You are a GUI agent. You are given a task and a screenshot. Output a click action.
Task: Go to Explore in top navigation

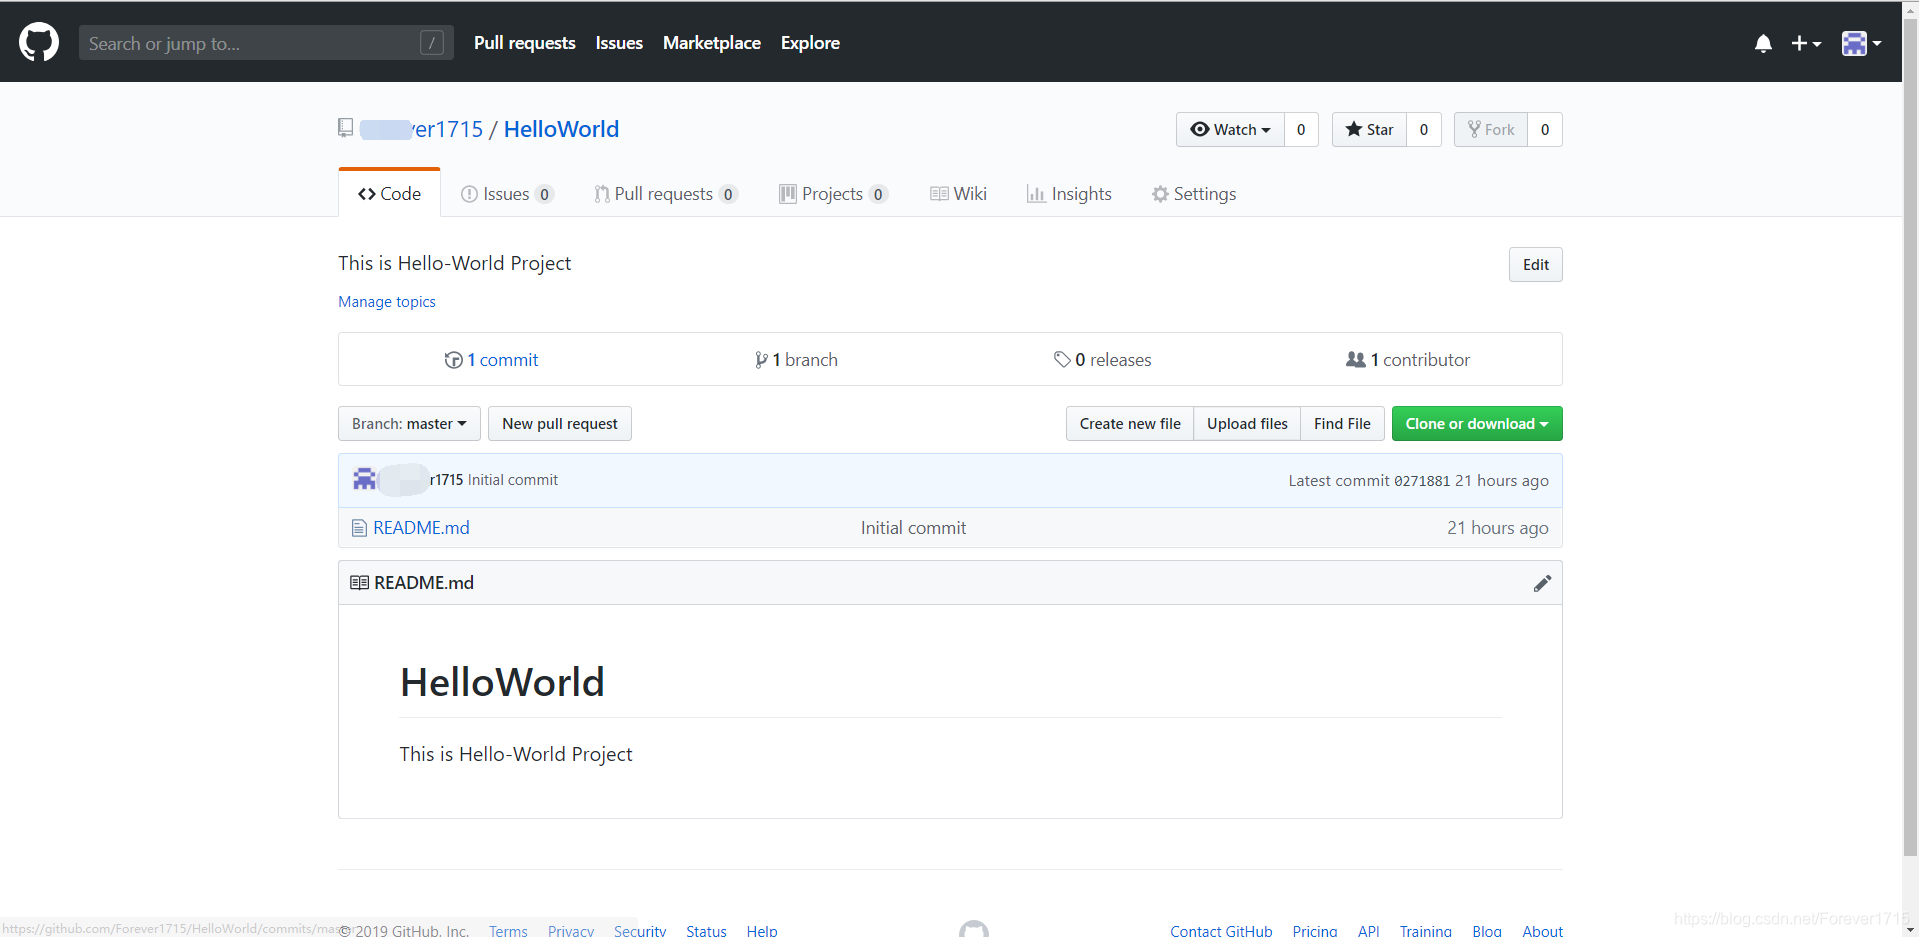coord(810,43)
